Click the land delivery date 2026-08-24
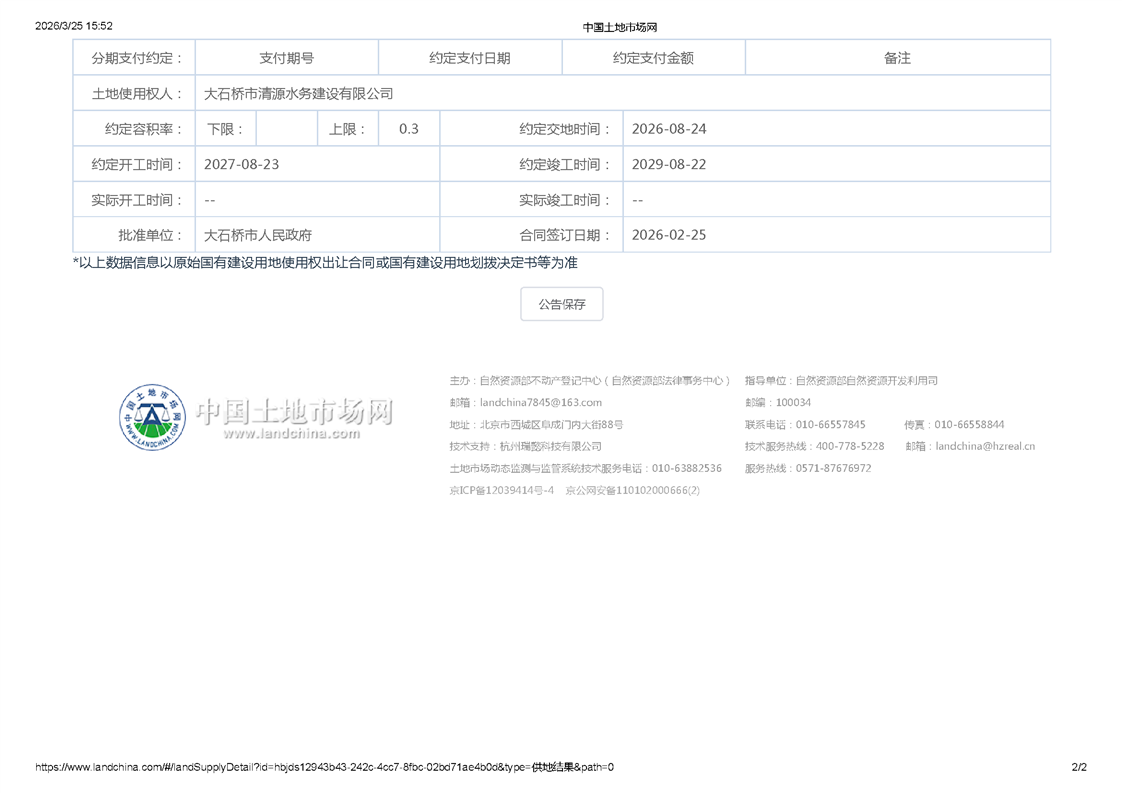The image size is (1122, 793). (x=669, y=129)
